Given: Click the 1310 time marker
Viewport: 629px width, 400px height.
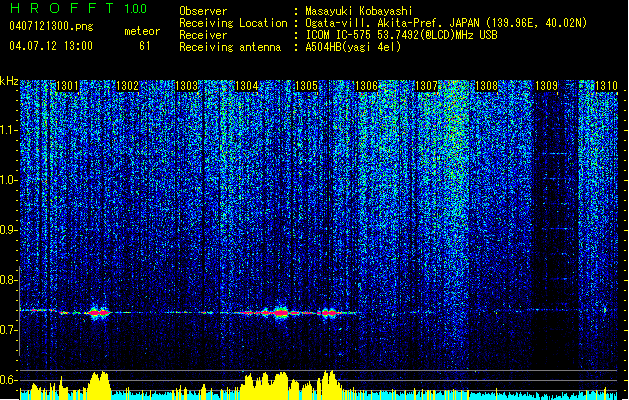Looking at the screenshot, I should click(x=606, y=86).
